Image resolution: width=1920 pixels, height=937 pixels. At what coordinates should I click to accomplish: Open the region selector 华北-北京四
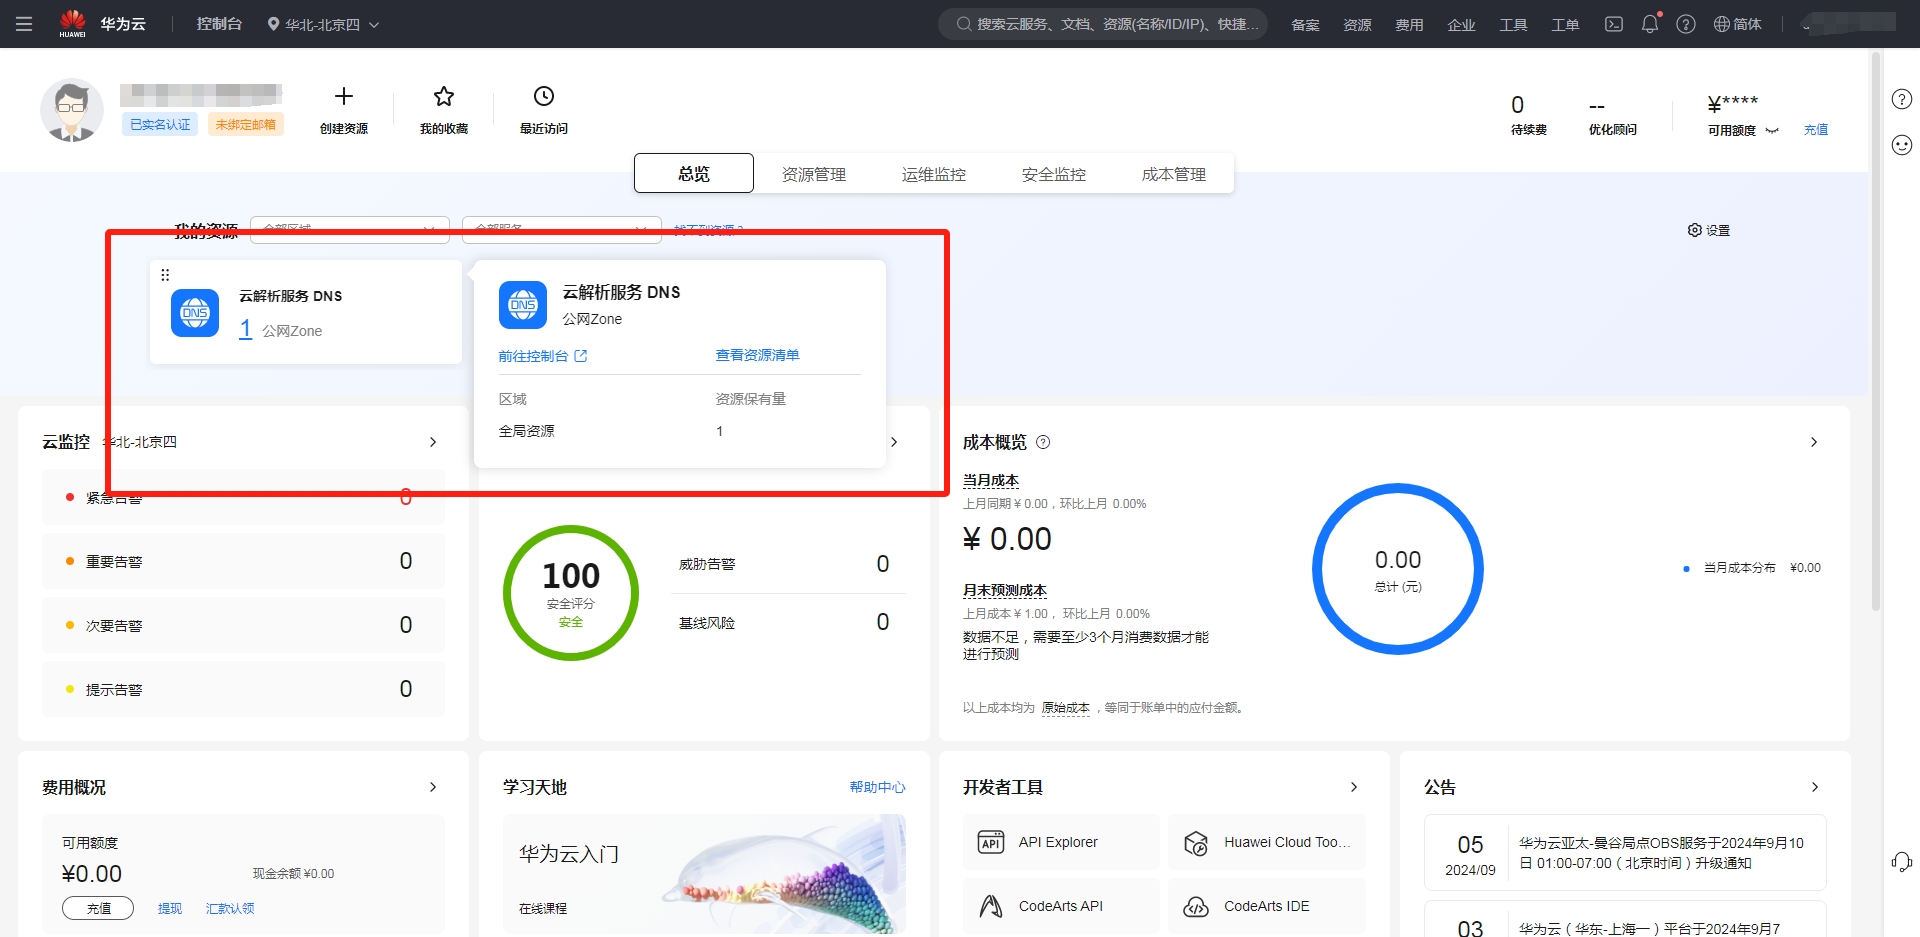pos(323,24)
